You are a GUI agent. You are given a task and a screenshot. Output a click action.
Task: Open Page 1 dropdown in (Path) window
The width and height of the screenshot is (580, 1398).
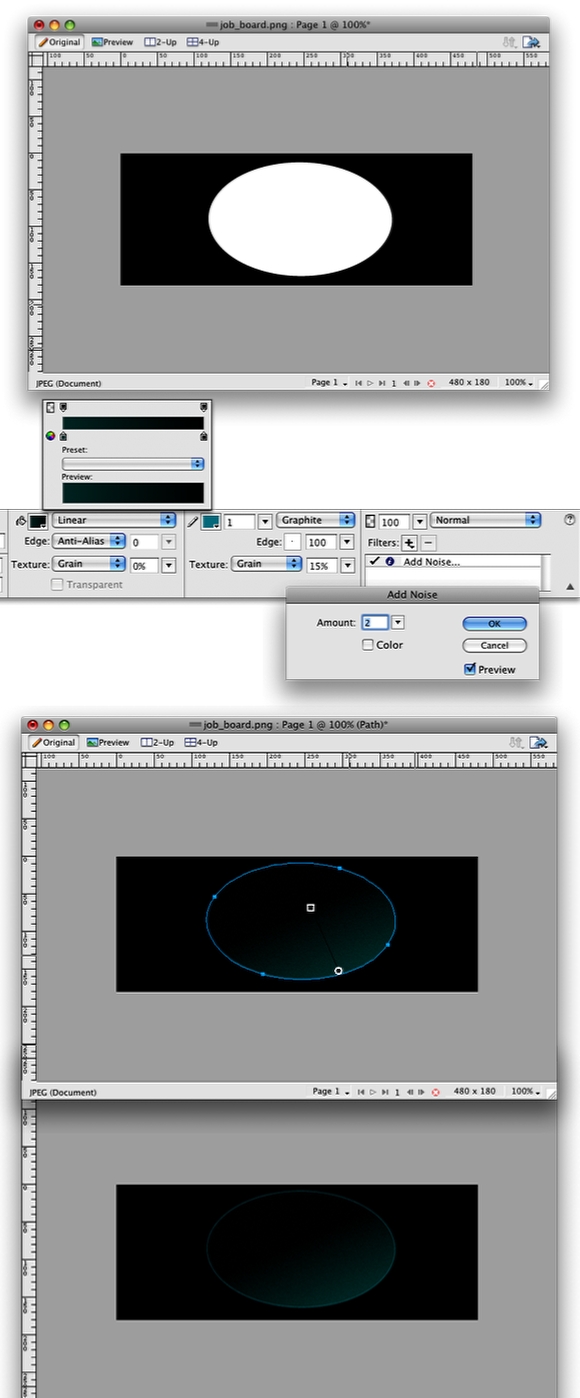329,1091
